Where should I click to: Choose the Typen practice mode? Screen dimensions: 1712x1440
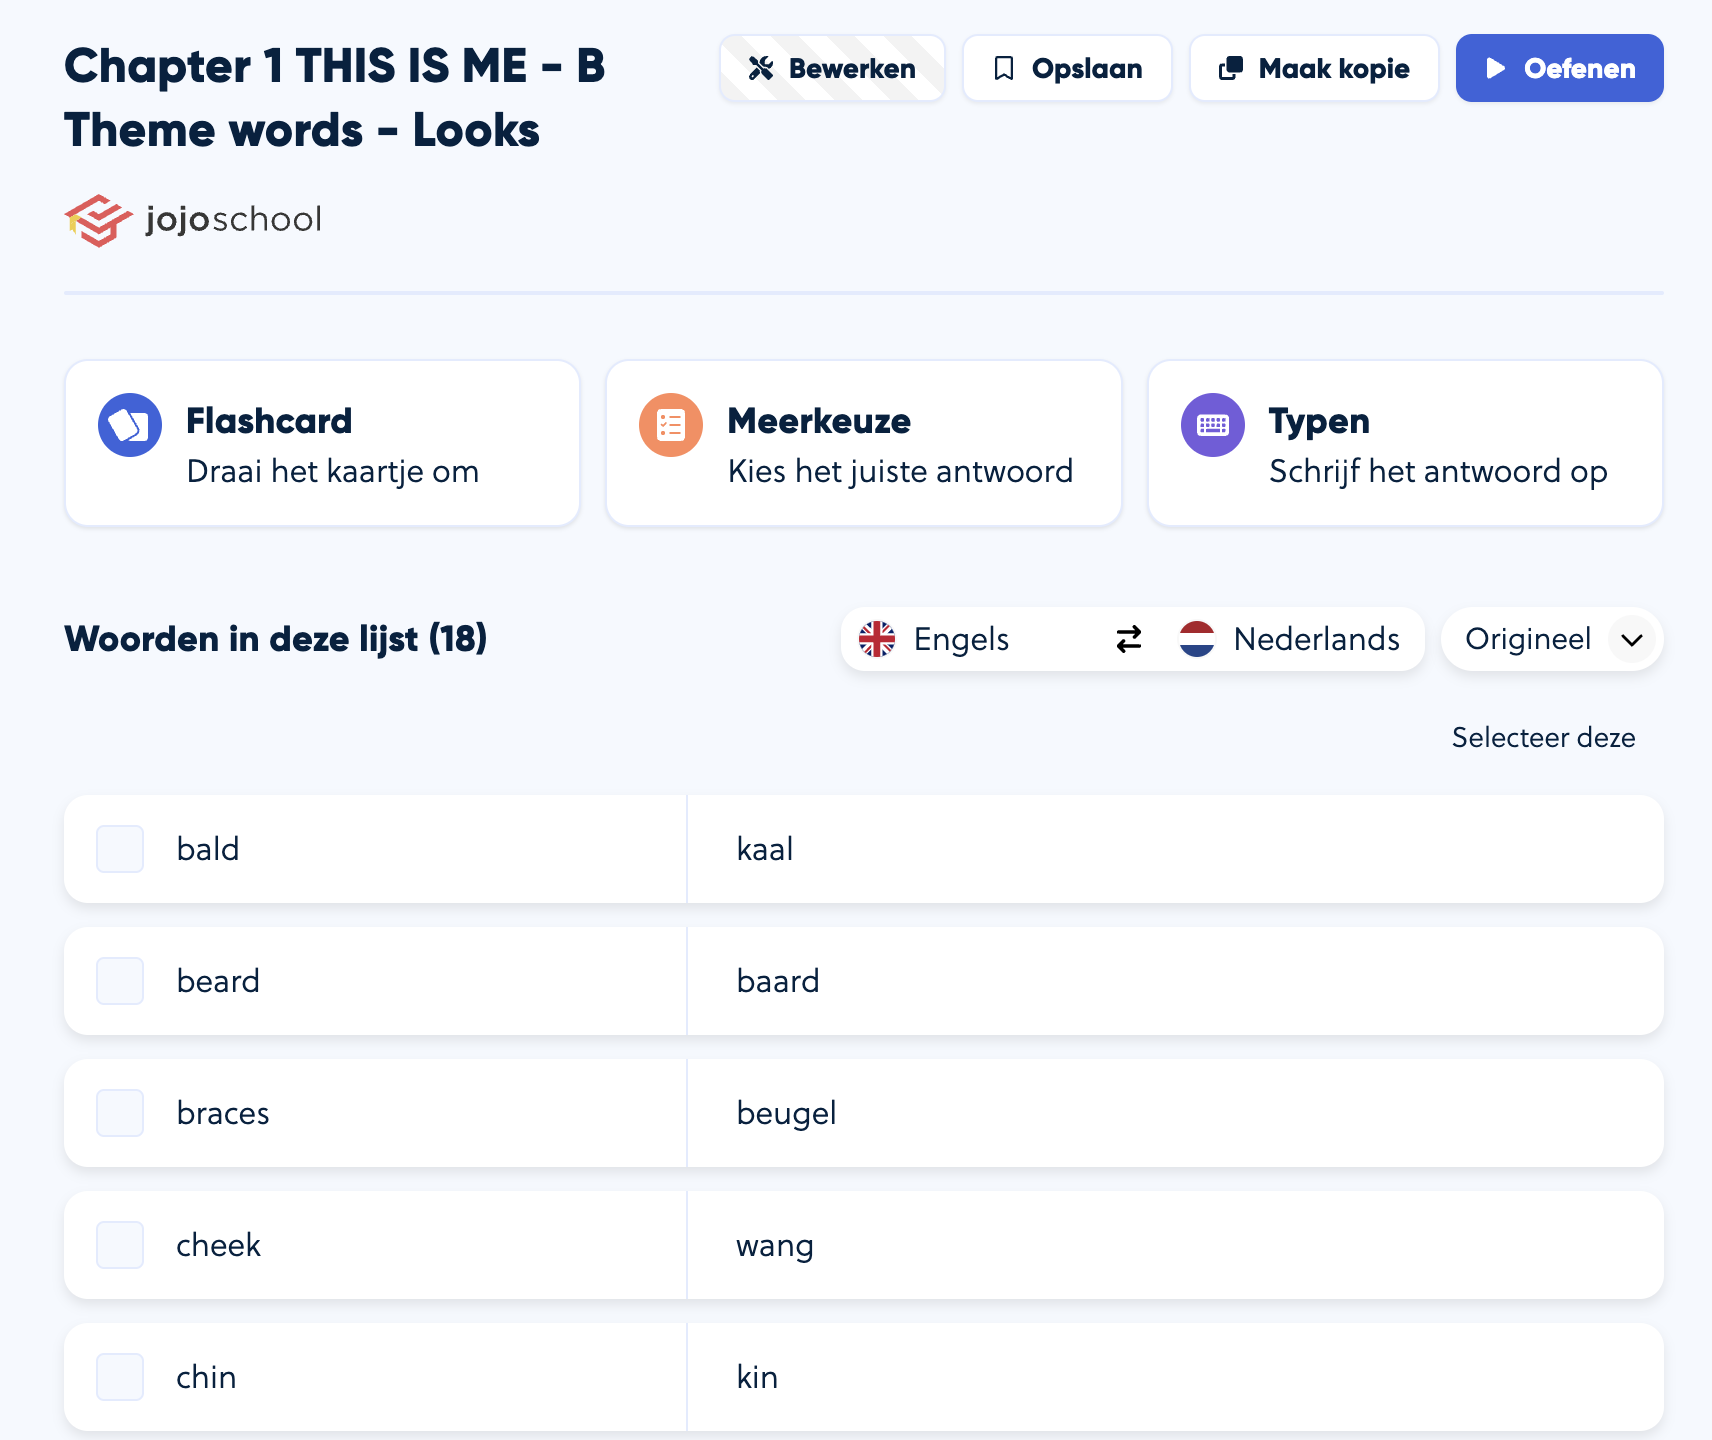click(1404, 443)
